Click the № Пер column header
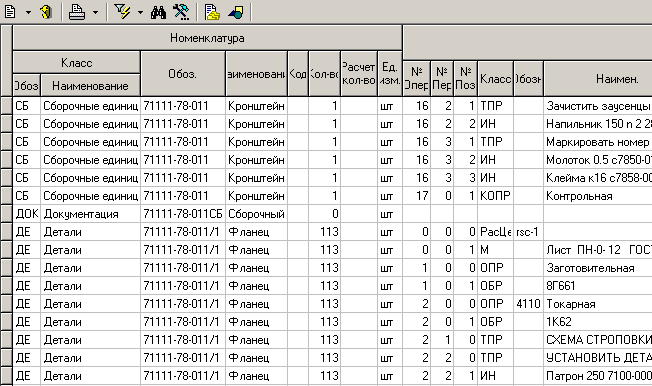Viewport: 652px width, 386px height. pos(442,78)
